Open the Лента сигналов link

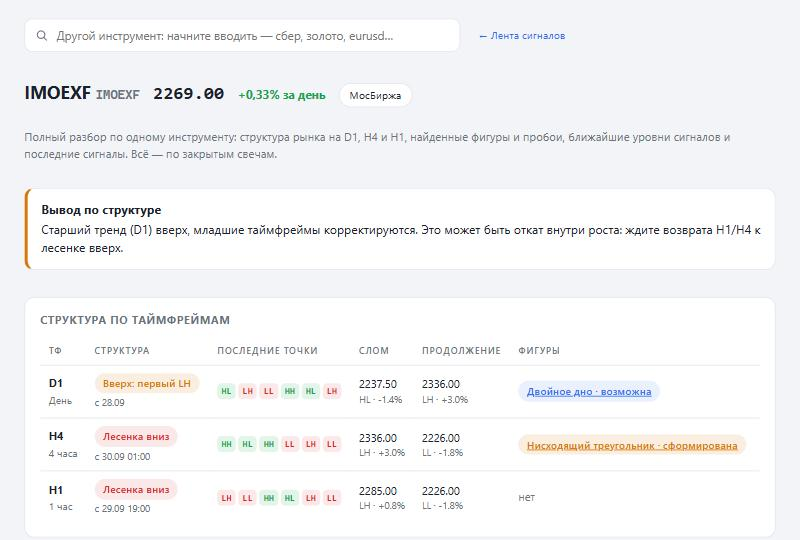pyautogui.click(x=522, y=36)
